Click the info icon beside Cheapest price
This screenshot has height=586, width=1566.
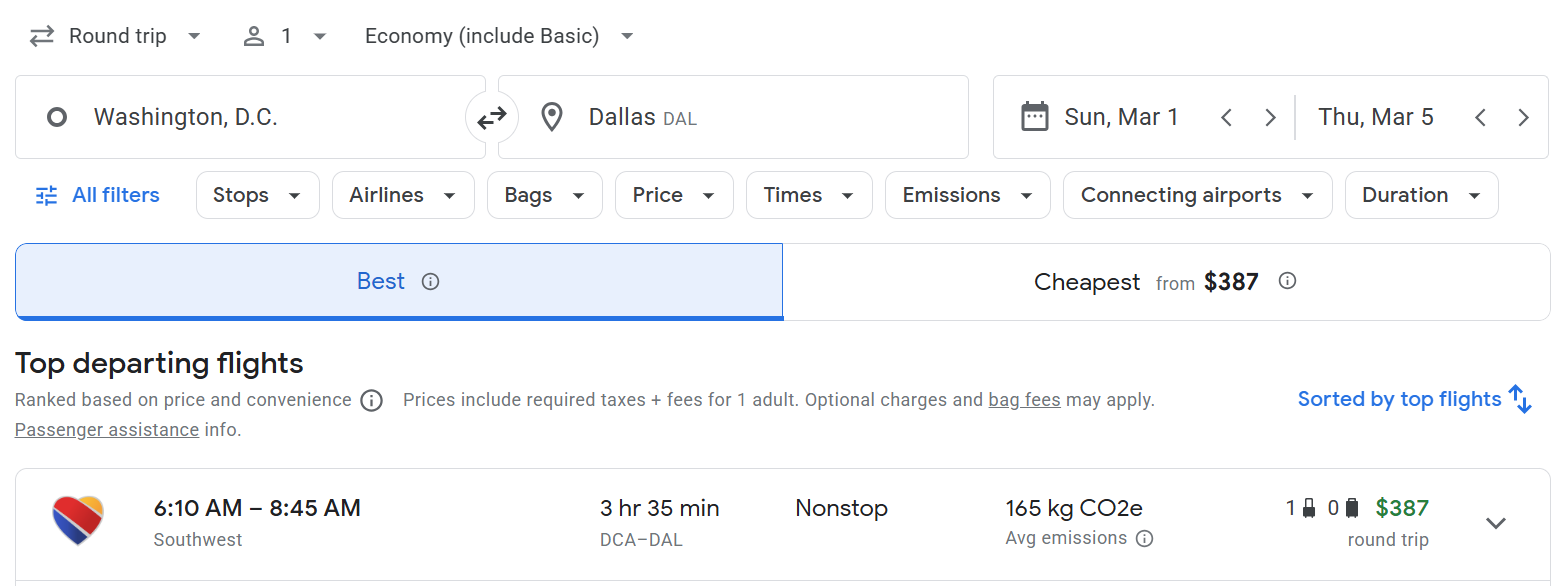tap(1288, 281)
